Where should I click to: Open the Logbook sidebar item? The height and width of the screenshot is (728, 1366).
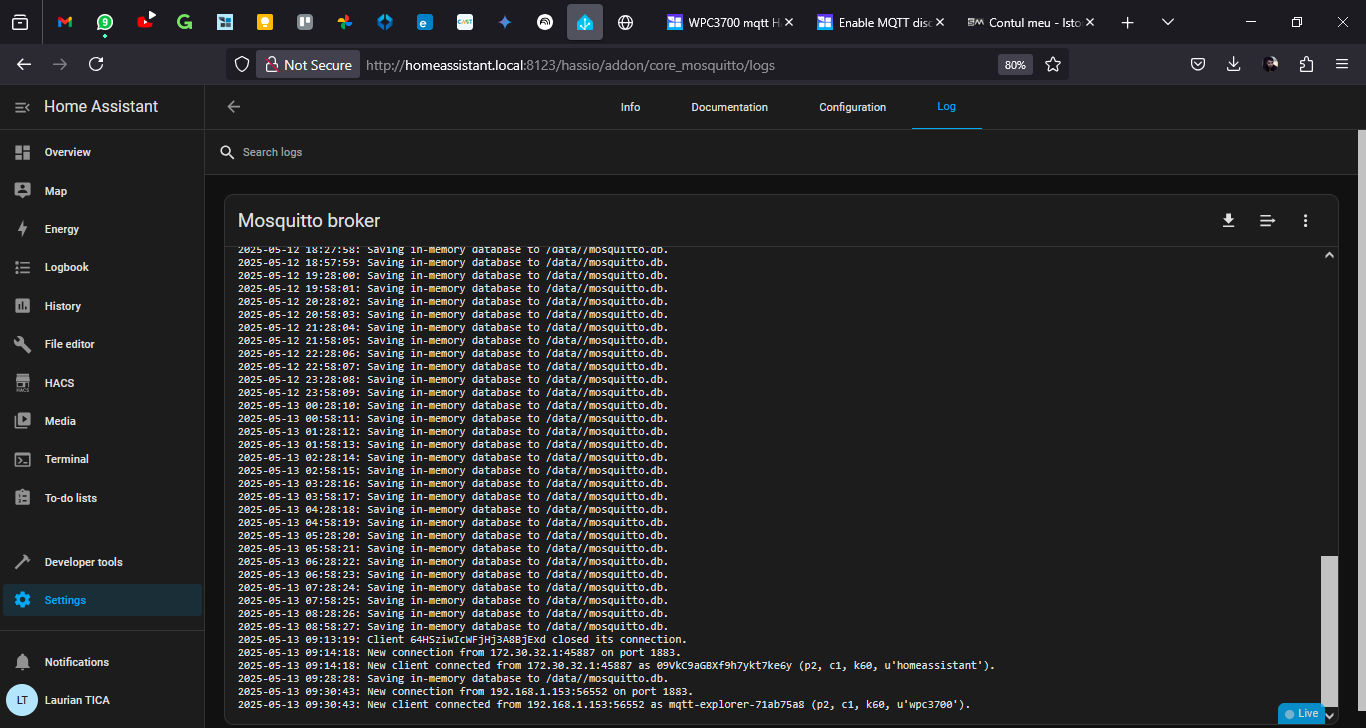pyautogui.click(x=66, y=267)
